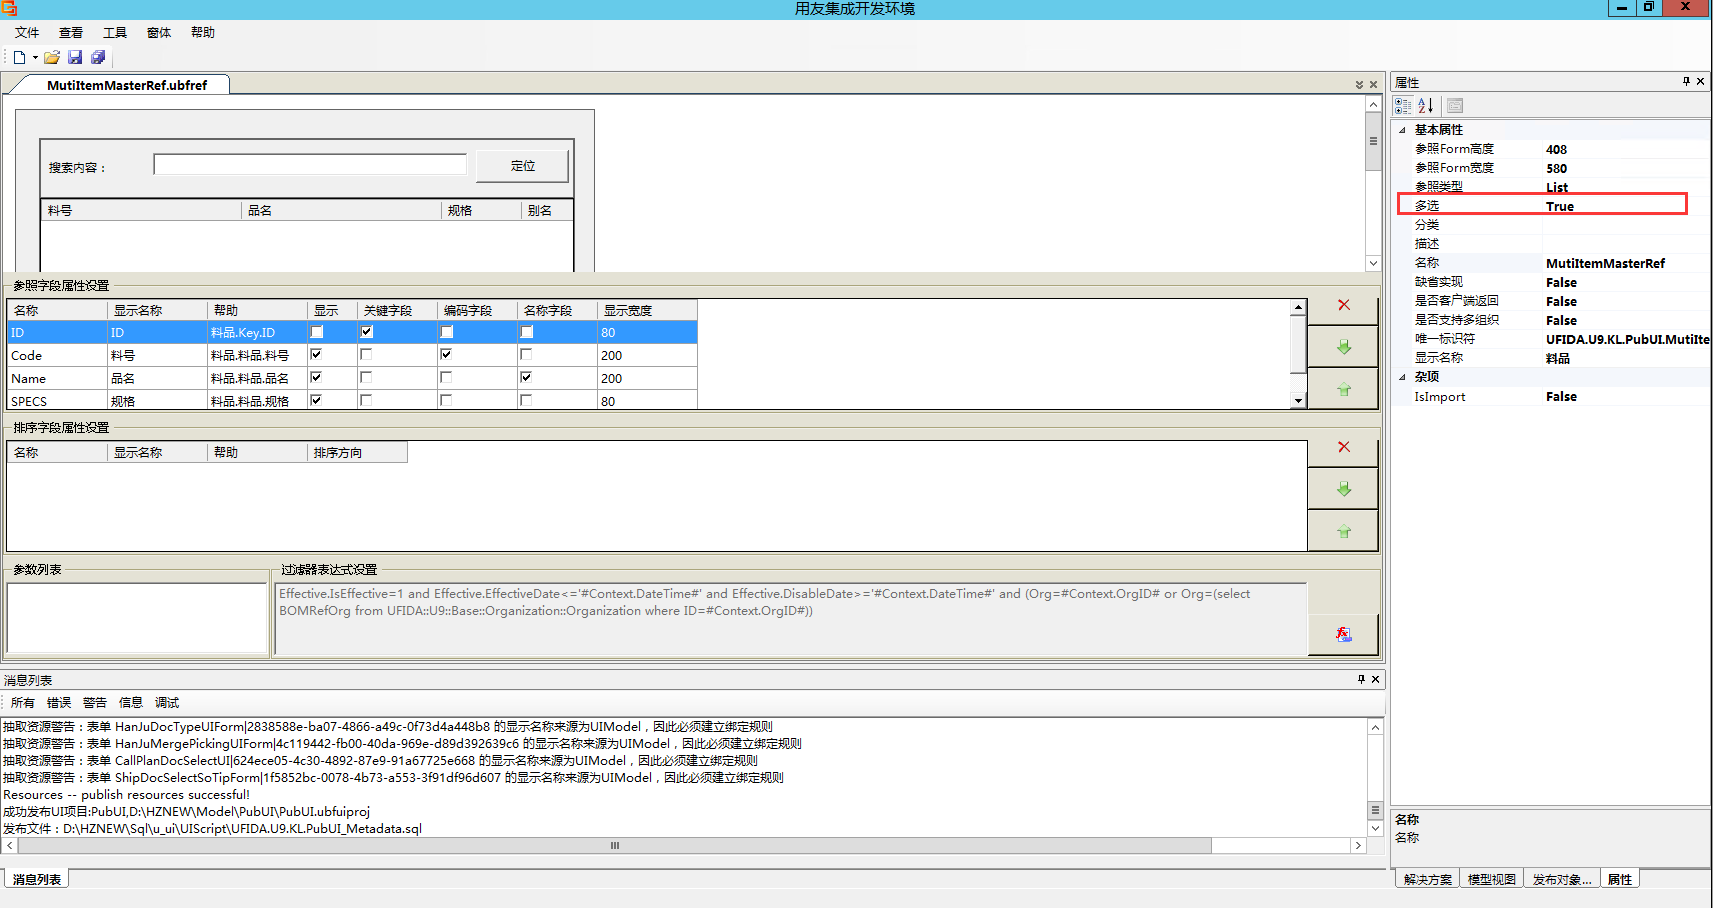This screenshot has height=908, width=1713.
Task: Sort properties alphabetically
Action: click(x=1426, y=106)
